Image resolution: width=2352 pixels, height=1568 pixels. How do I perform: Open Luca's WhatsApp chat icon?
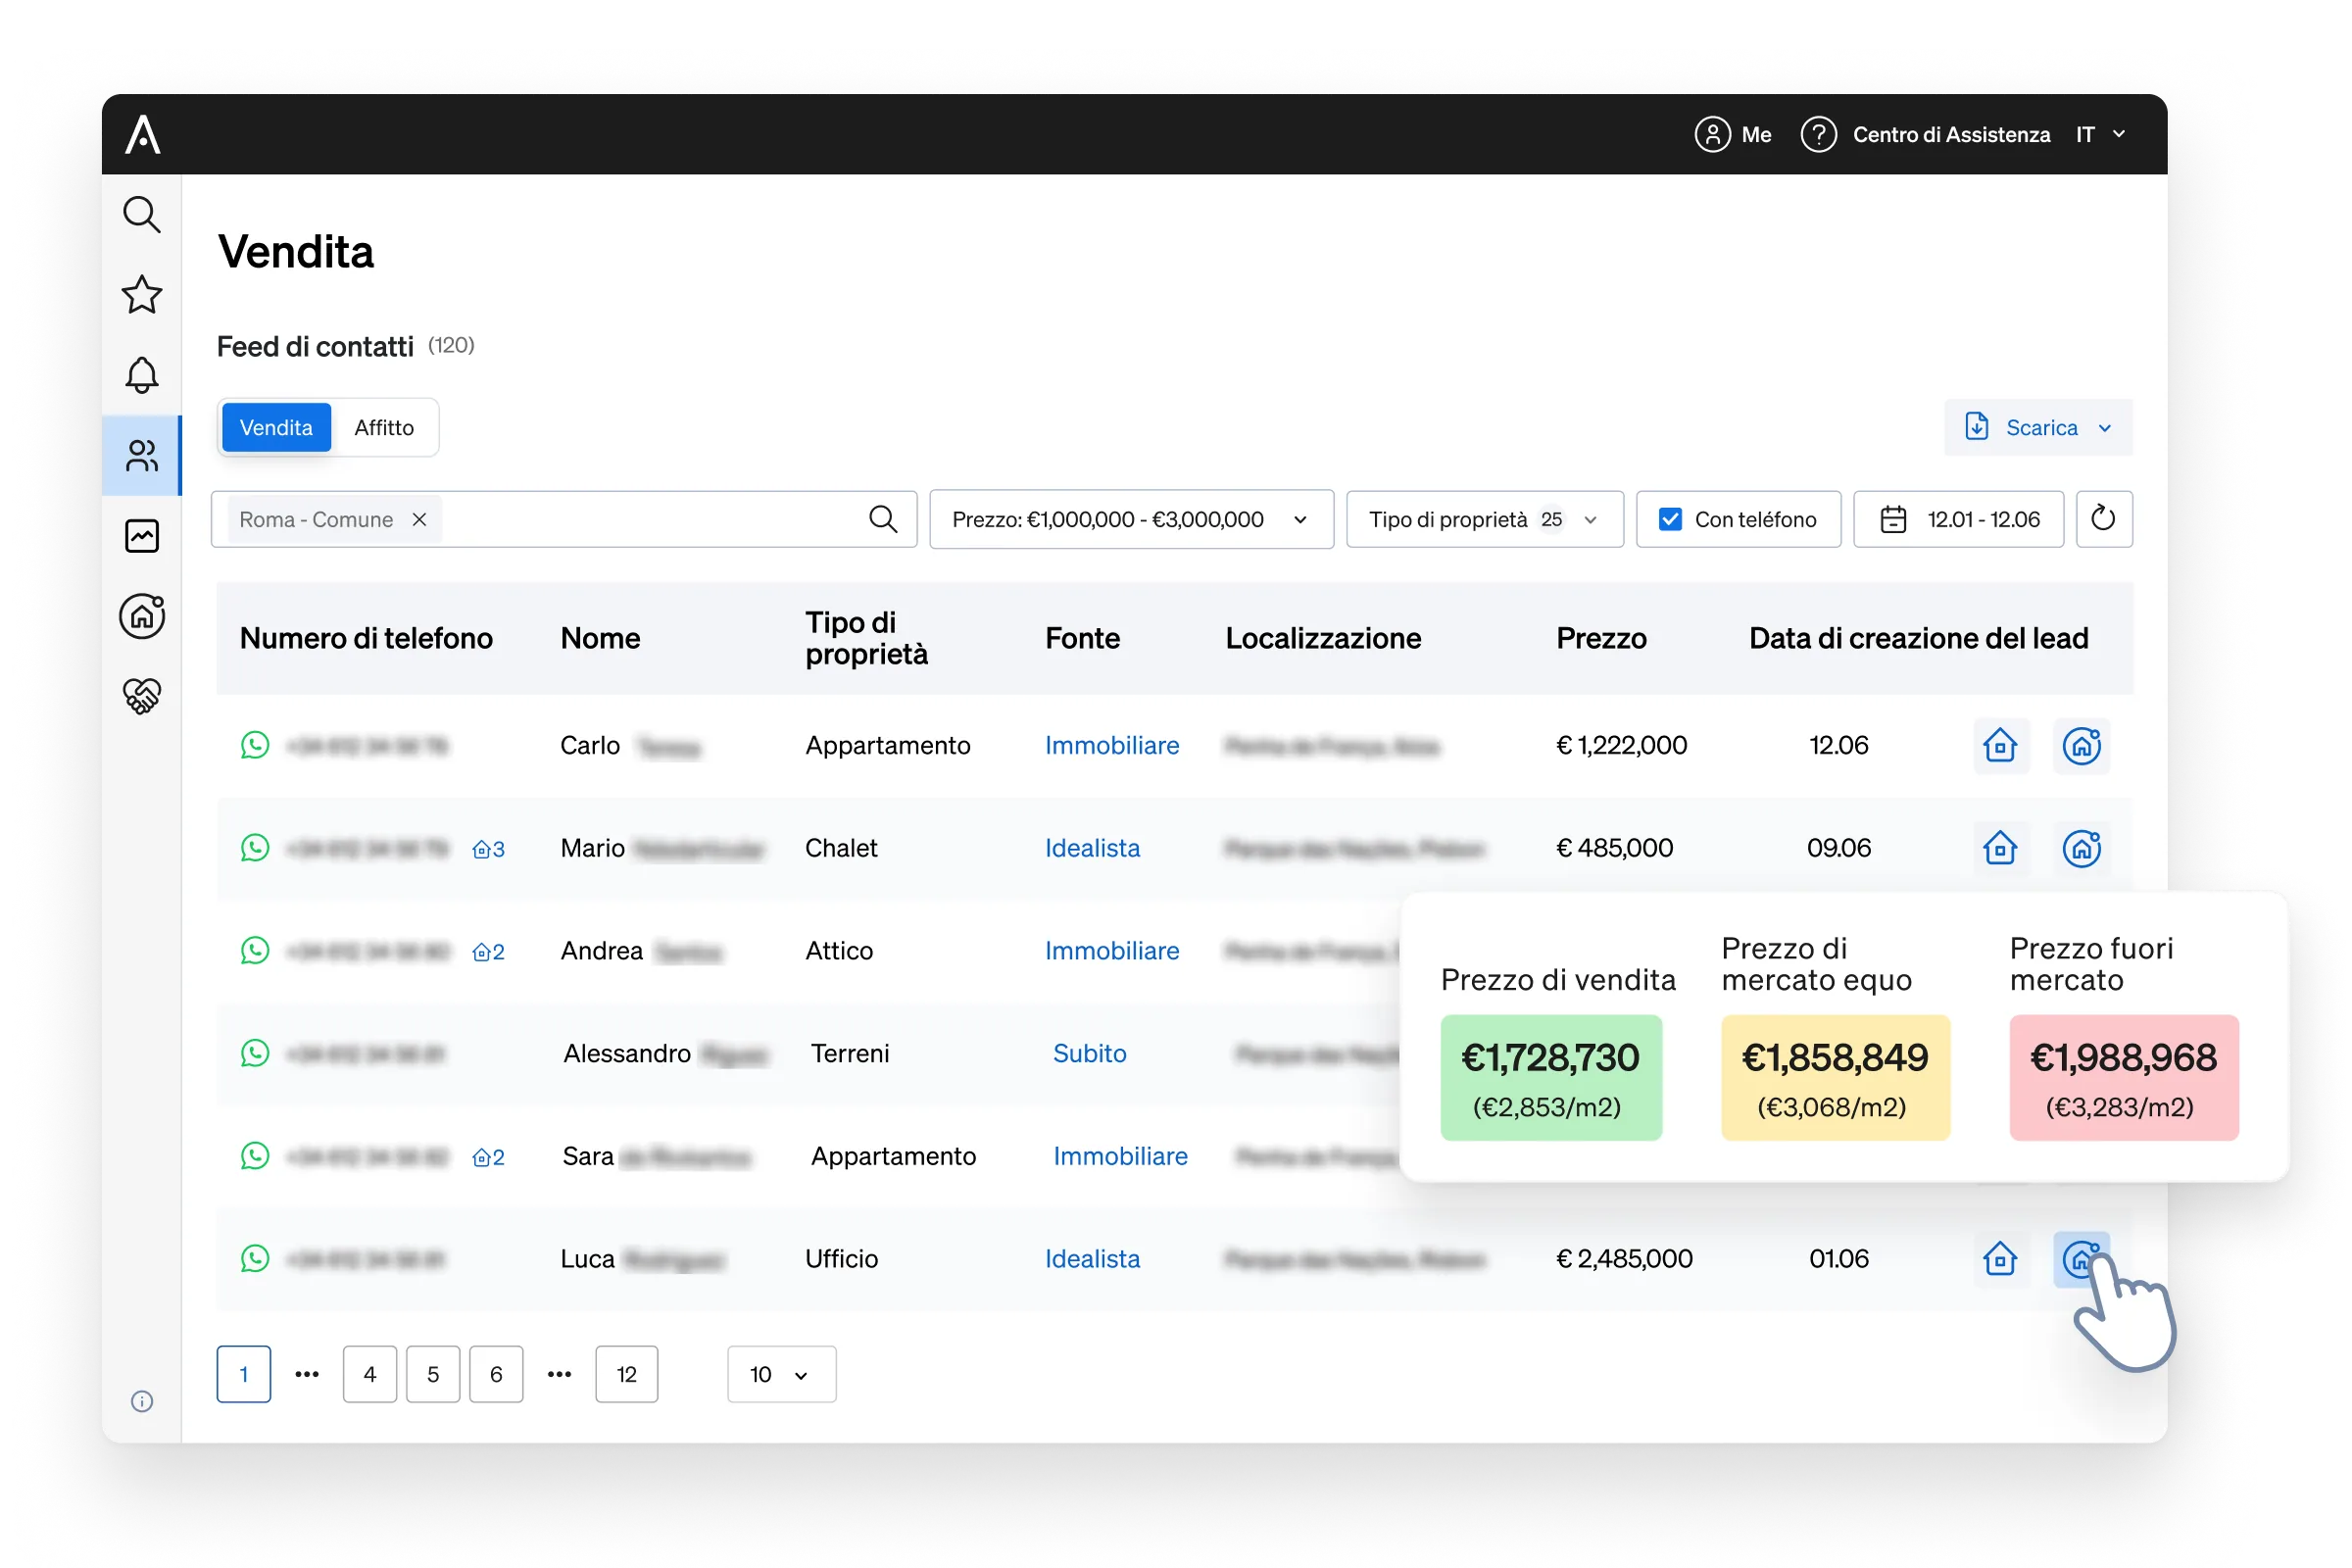point(255,1258)
